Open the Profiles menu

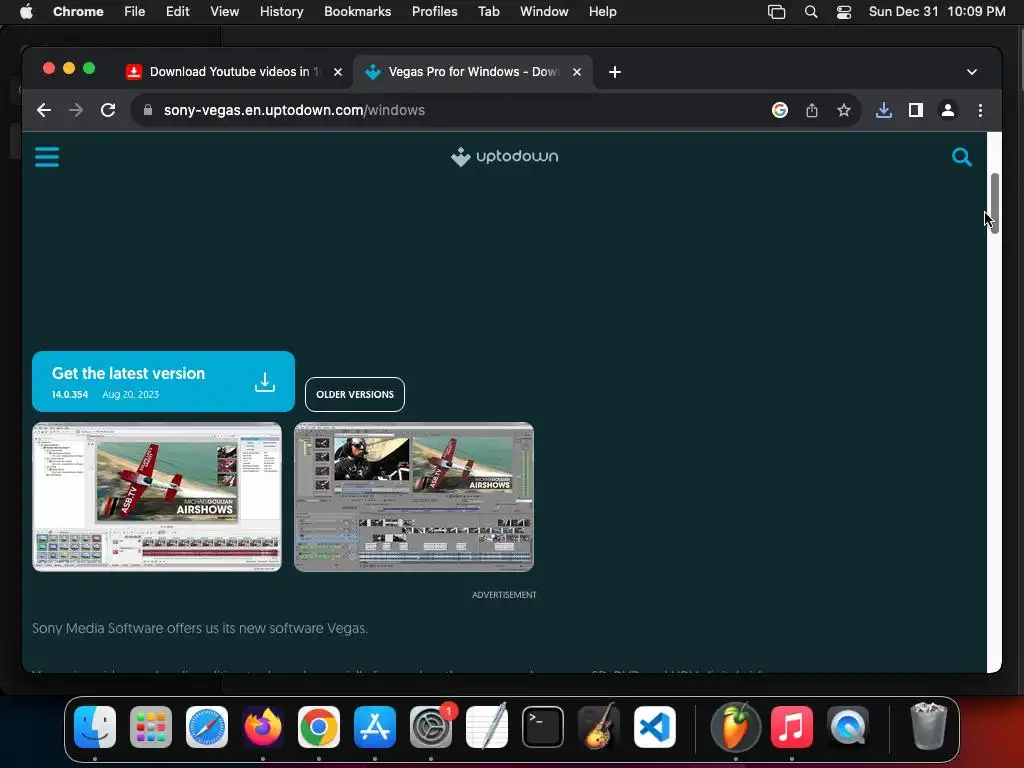(x=434, y=12)
